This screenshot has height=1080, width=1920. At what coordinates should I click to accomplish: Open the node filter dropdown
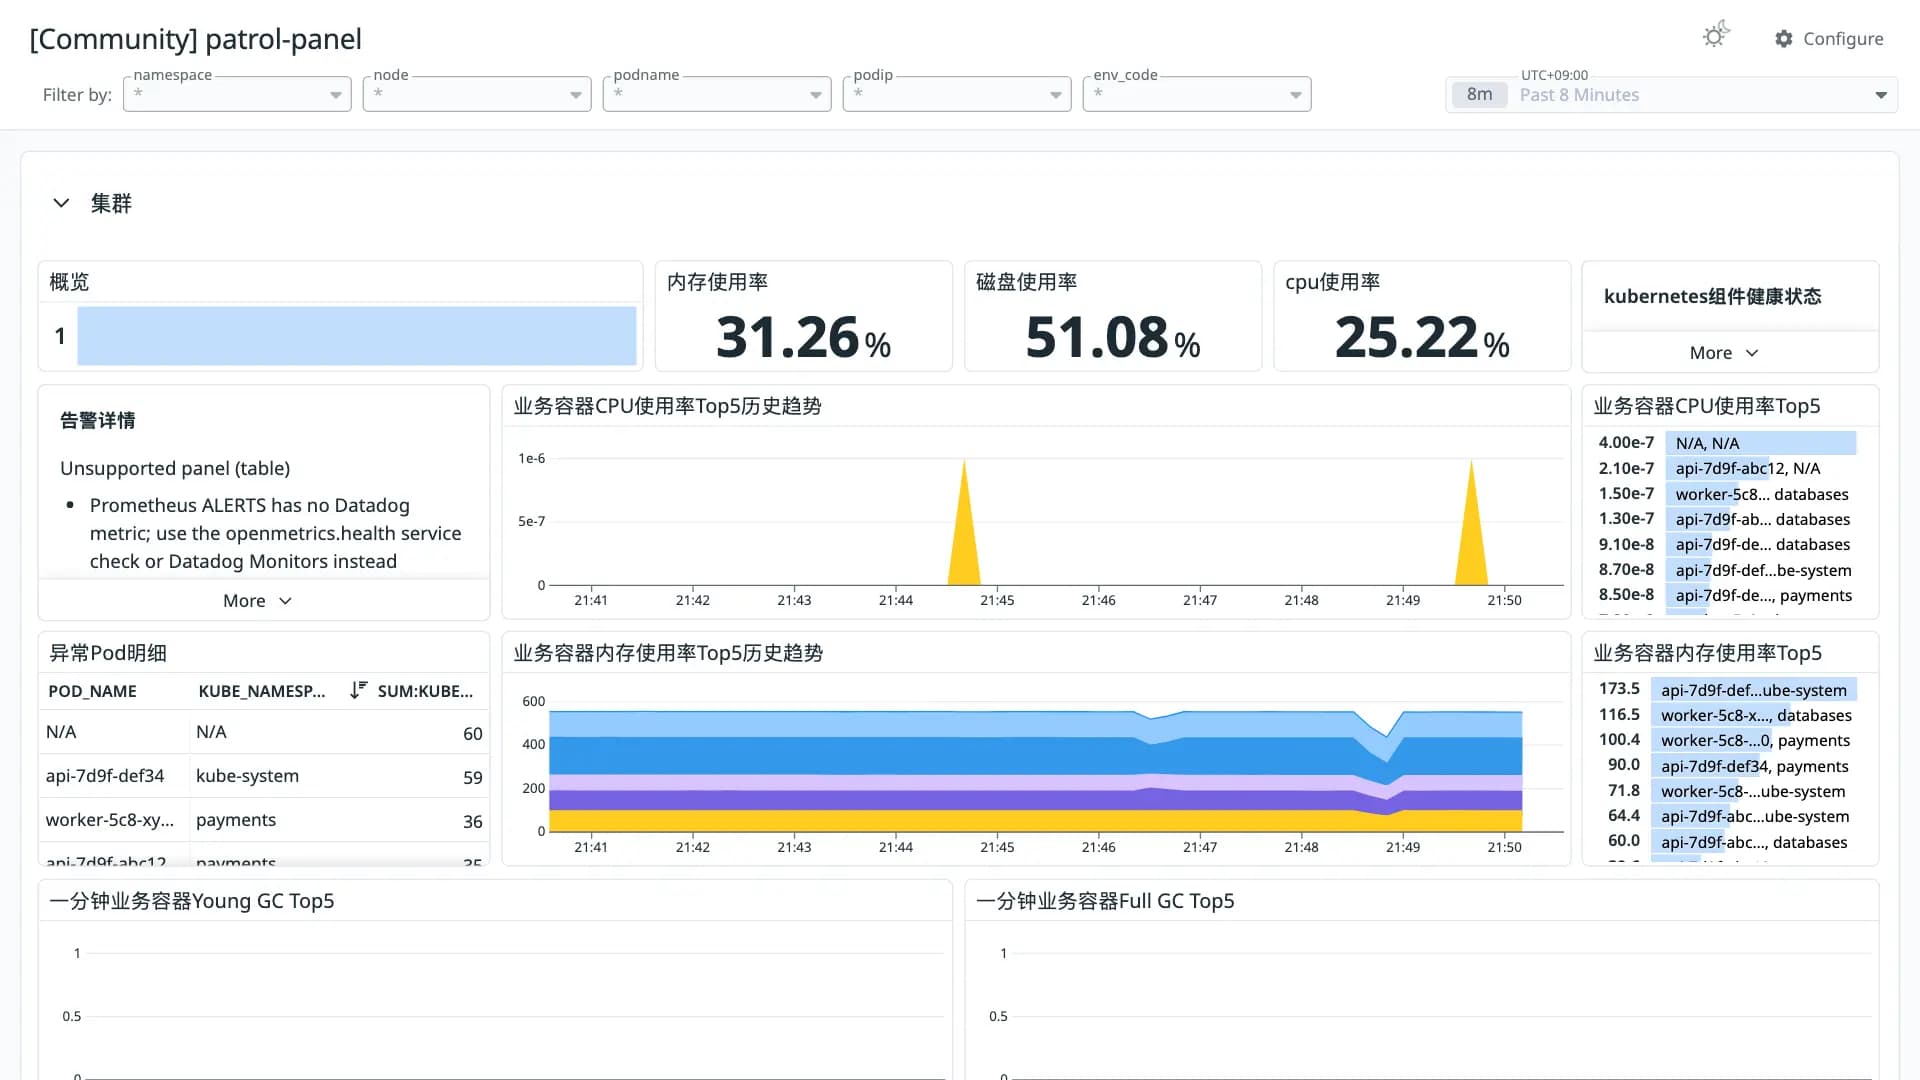(477, 94)
